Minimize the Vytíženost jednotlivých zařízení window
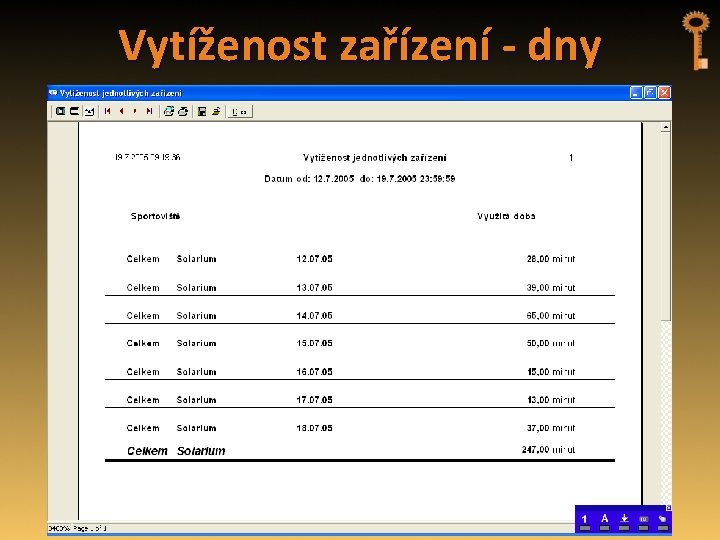Image resolution: width=720 pixels, height=540 pixels. pyautogui.click(x=636, y=93)
